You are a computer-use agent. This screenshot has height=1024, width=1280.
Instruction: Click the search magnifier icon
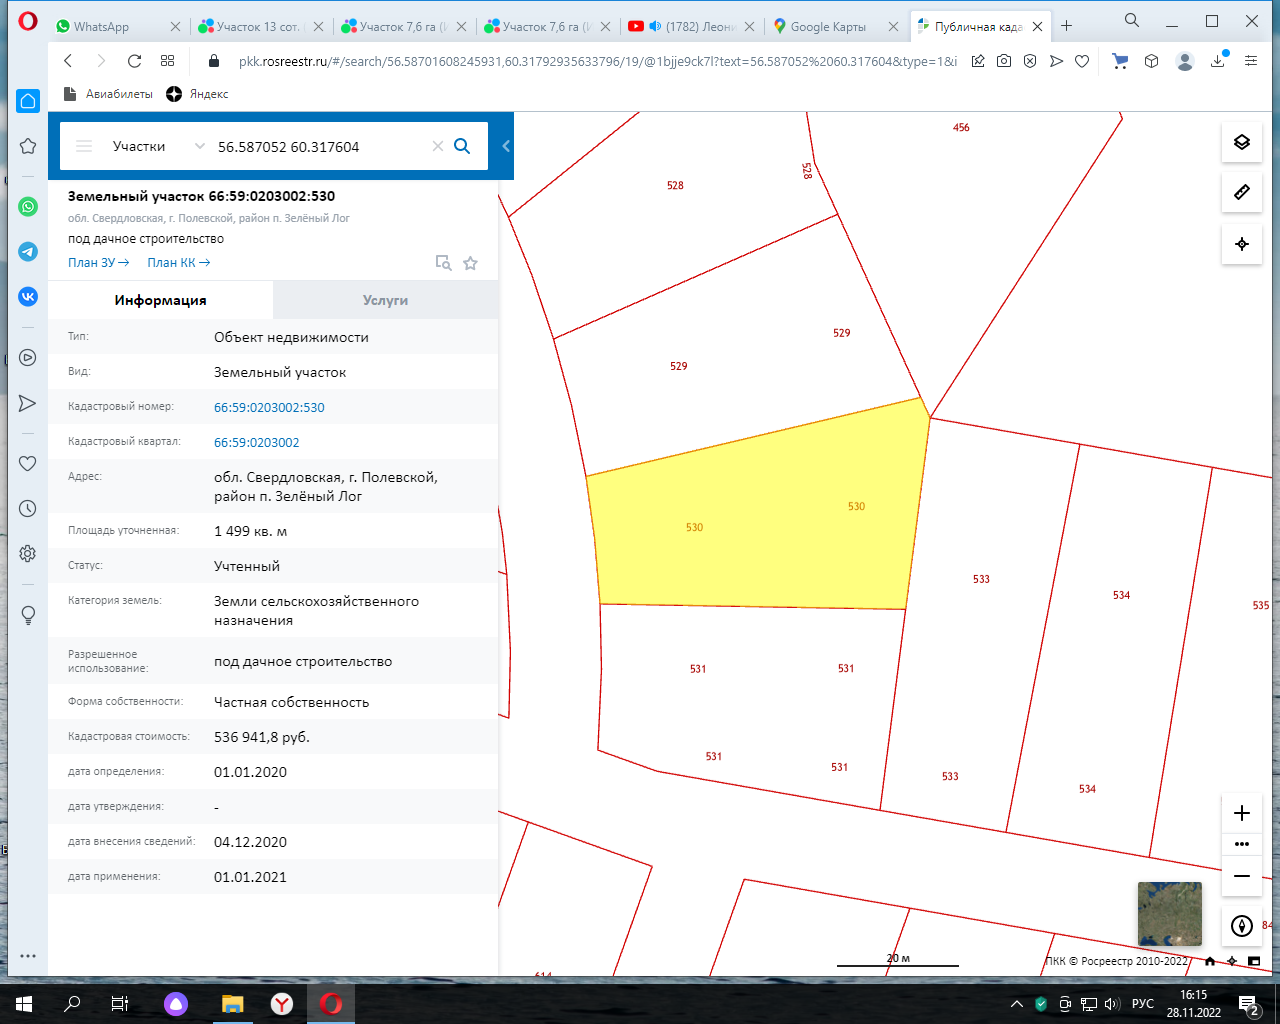pyautogui.click(x=462, y=146)
